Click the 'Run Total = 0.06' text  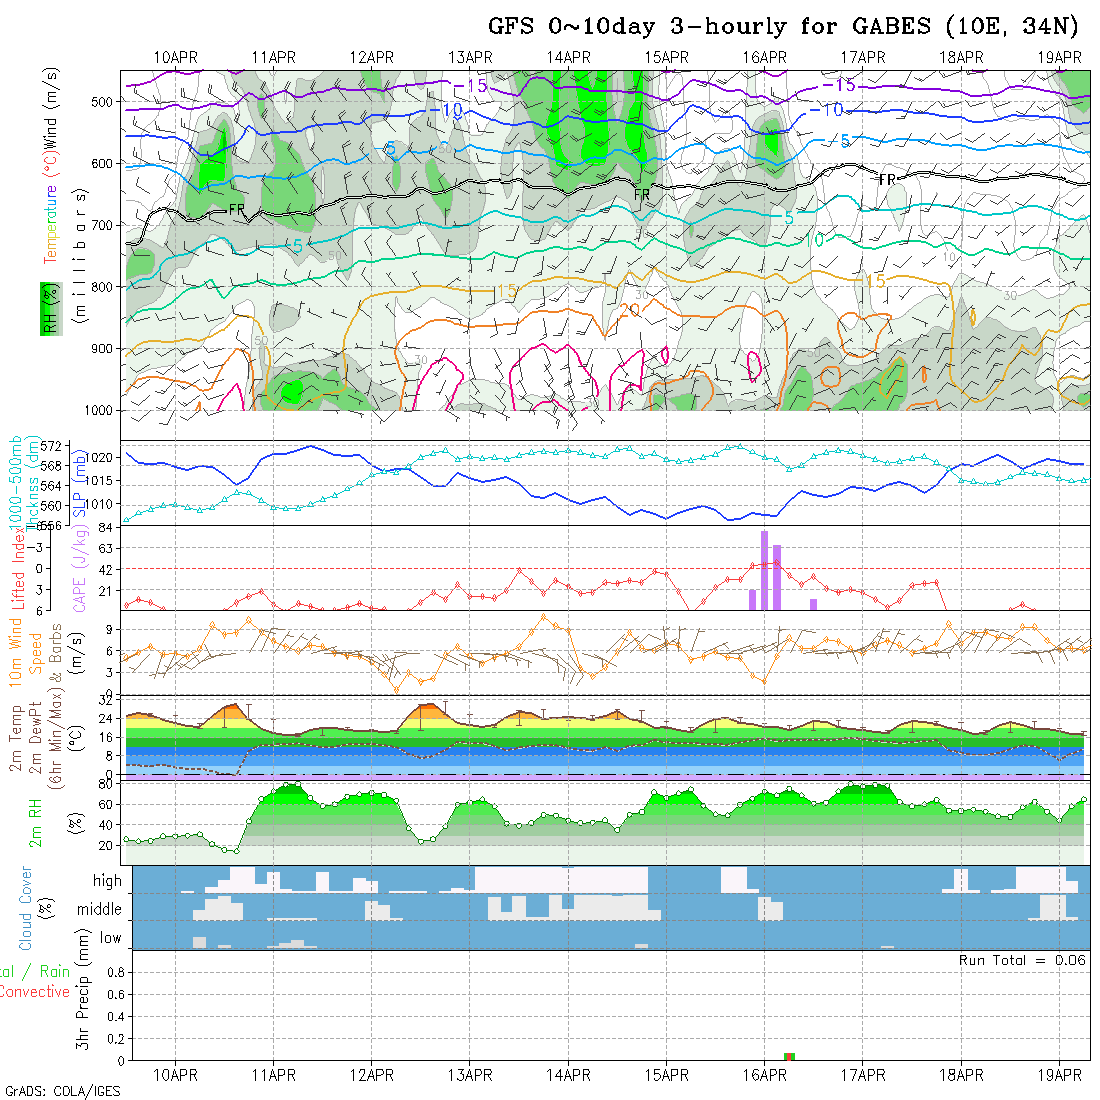pos(1022,960)
